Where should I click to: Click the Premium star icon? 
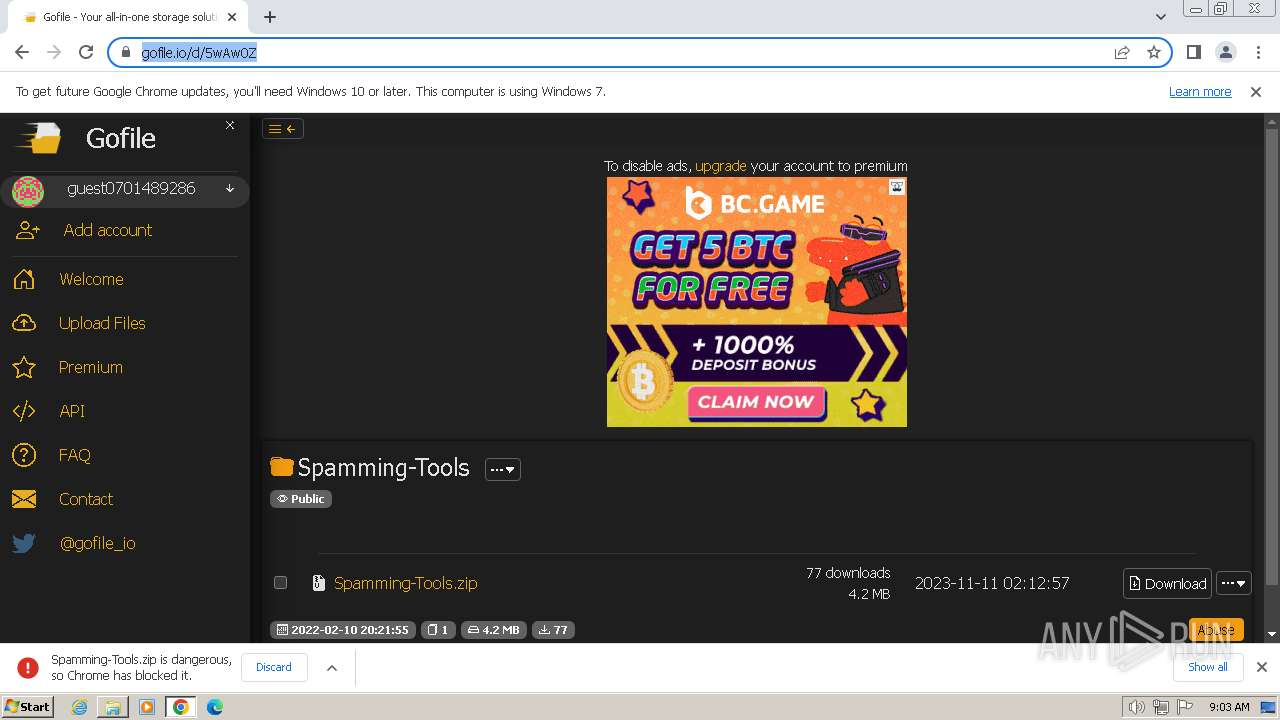click(24, 367)
